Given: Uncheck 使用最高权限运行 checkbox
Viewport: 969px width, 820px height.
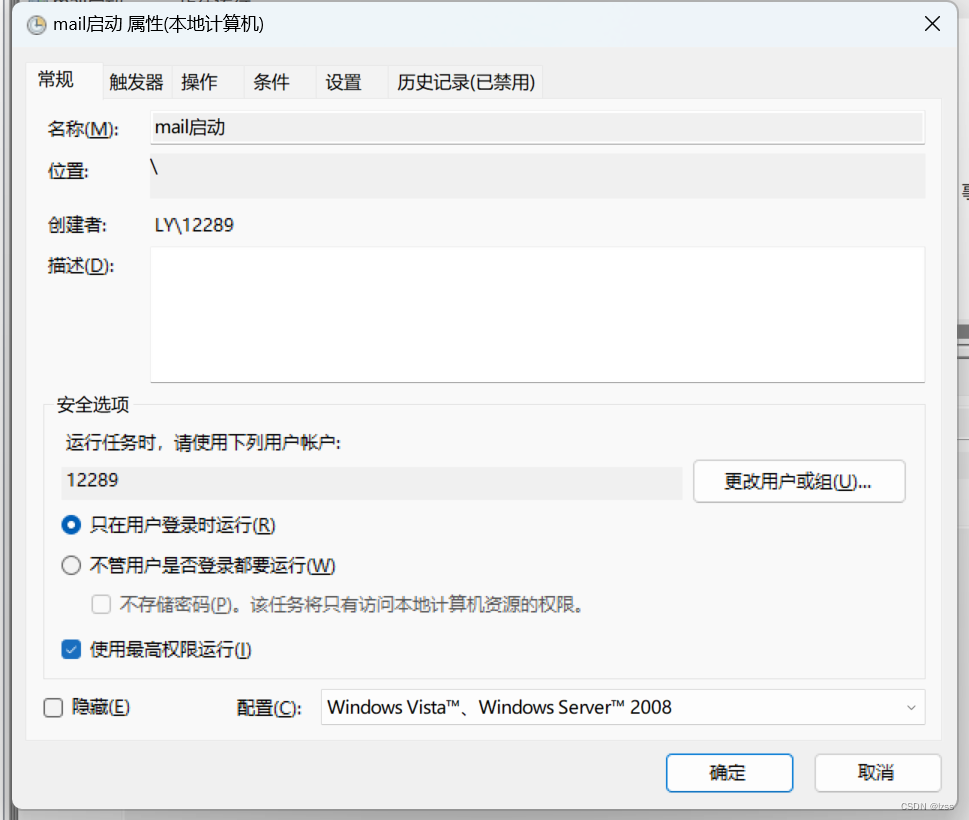Looking at the screenshot, I should click(71, 649).
